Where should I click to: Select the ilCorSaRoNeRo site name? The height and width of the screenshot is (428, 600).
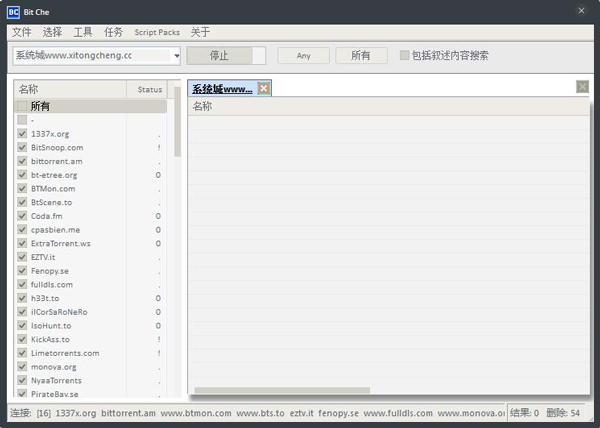pos(59,312)
